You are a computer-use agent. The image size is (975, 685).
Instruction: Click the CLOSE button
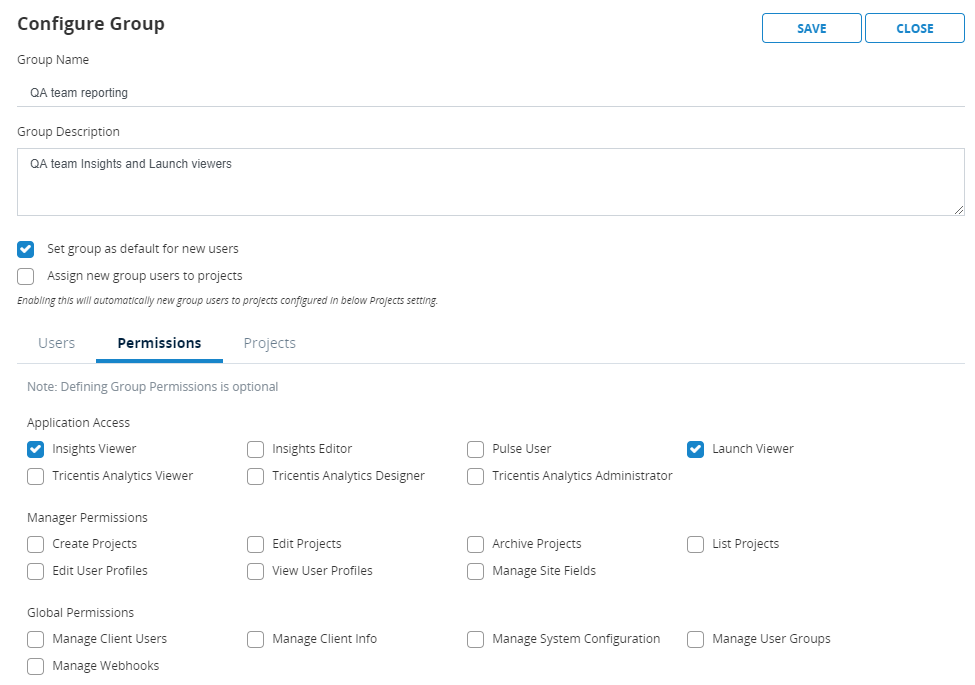coord(914,28)
